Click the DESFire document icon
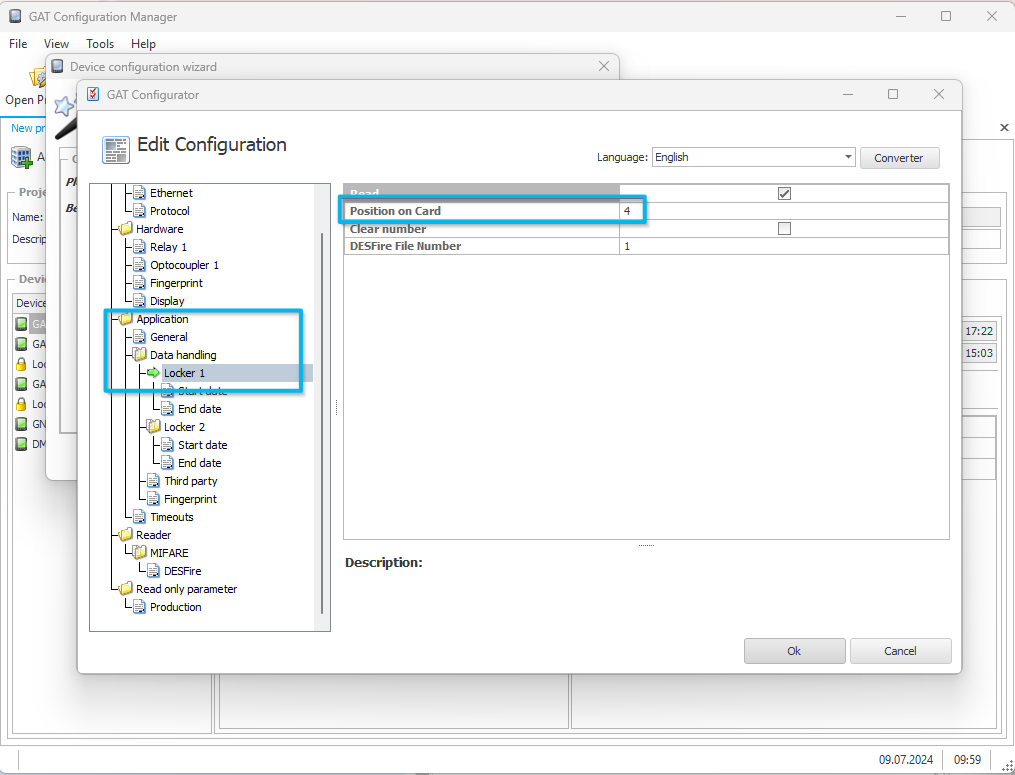 tap(153, 571)
